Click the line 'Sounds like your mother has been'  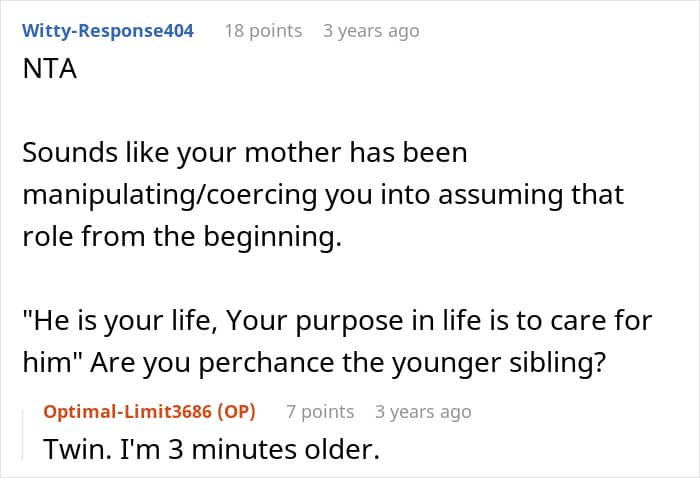coord(245,154)
